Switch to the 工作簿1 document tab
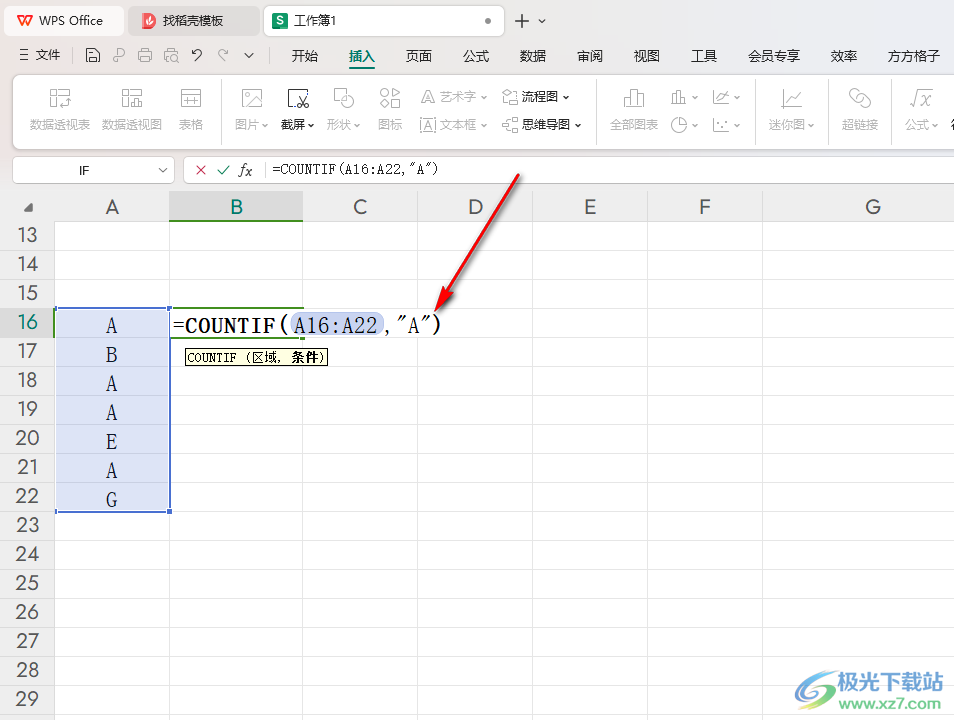The width and height of the screenshot is (954, 720). [383, 21]
